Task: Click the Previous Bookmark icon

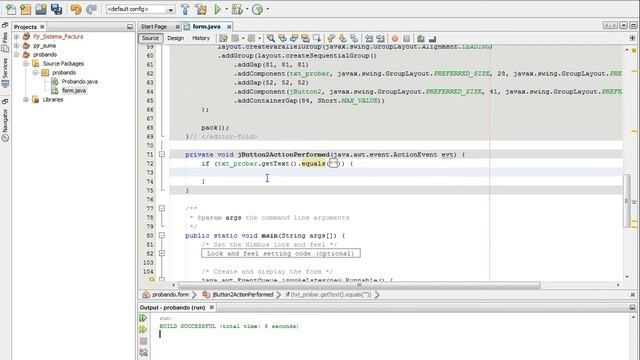Action: tap(331, 38)
